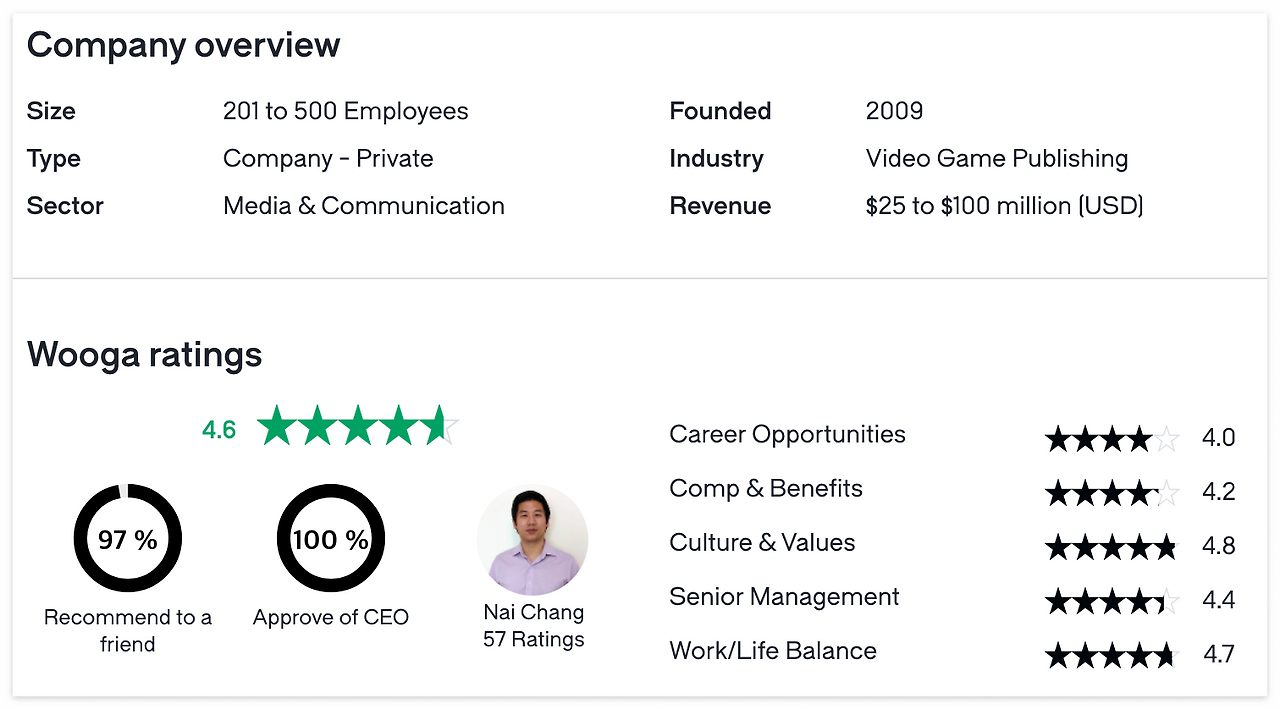1280x709 pixels.
Task: Click the Senior Management star rating
Action: [1112, 600]
